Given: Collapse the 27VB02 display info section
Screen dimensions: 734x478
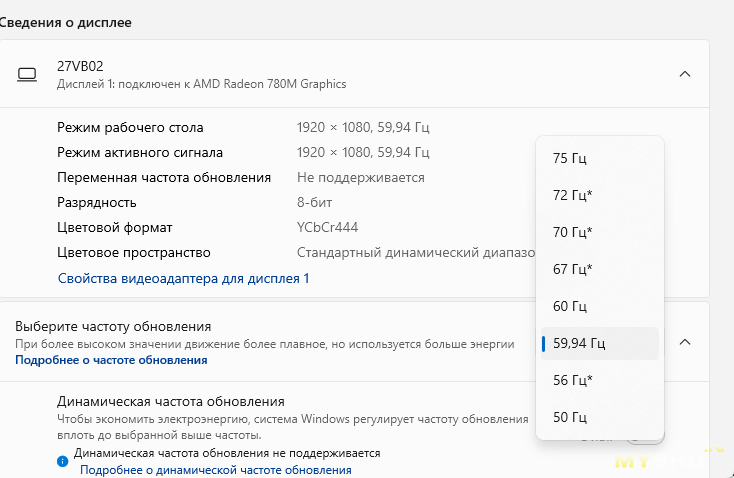Looking at the screenshot, I should click(x=685, y=74).
